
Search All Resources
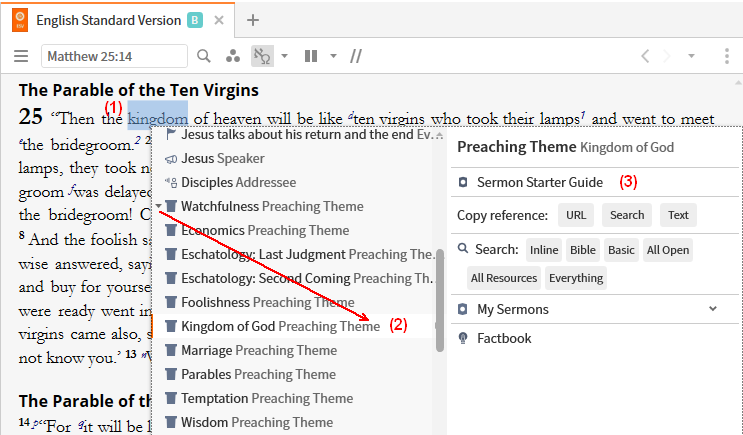[x=504, y=278]
